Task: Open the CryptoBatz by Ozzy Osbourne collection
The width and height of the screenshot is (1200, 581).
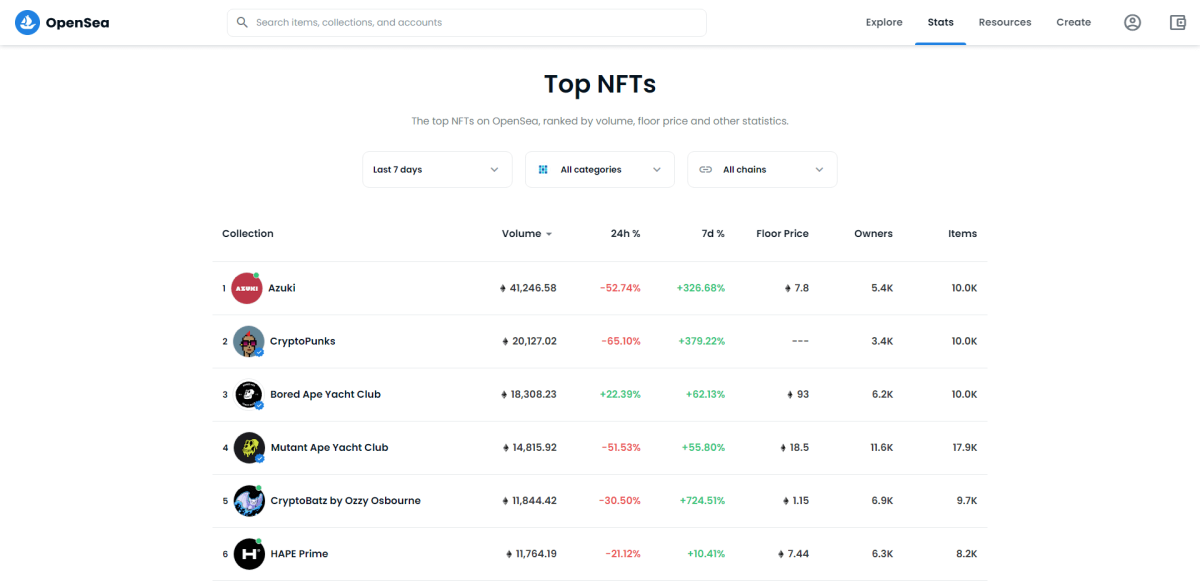Action: pyautogui.click(x=345, y=501)
